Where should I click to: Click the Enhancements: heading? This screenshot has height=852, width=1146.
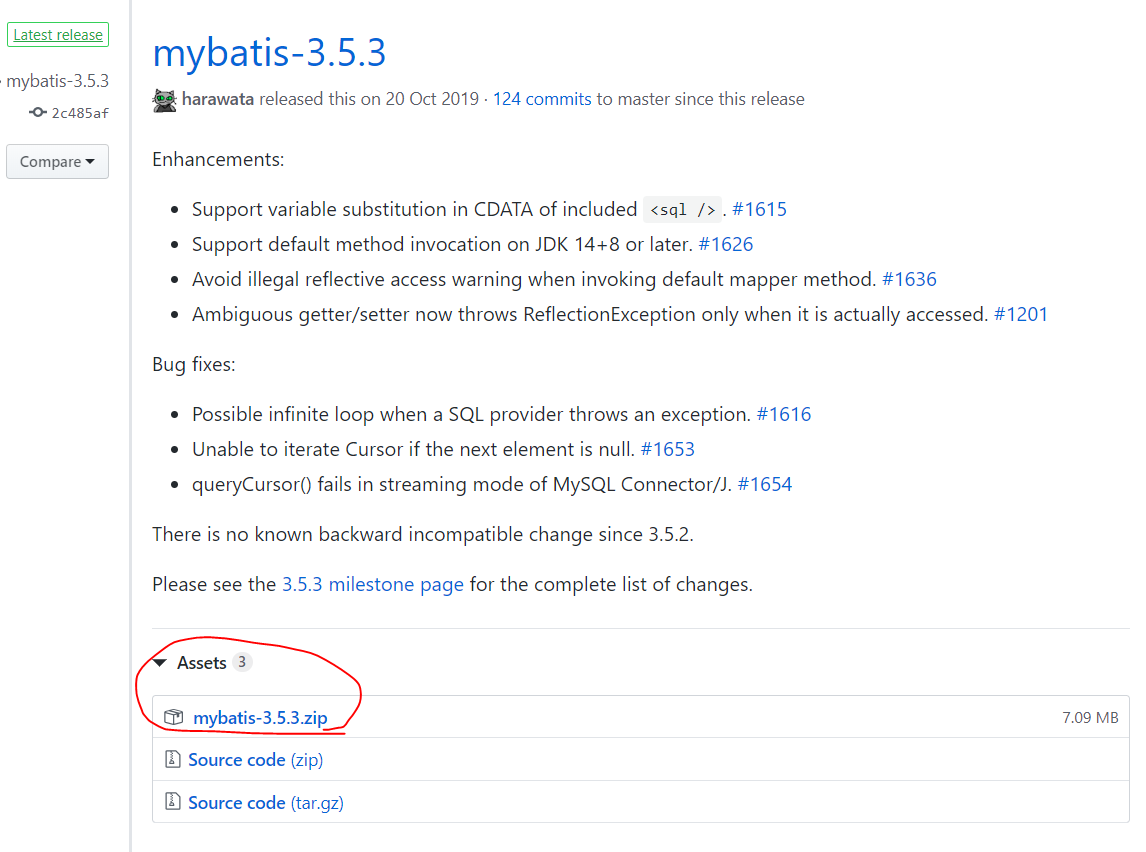[218, 159]
